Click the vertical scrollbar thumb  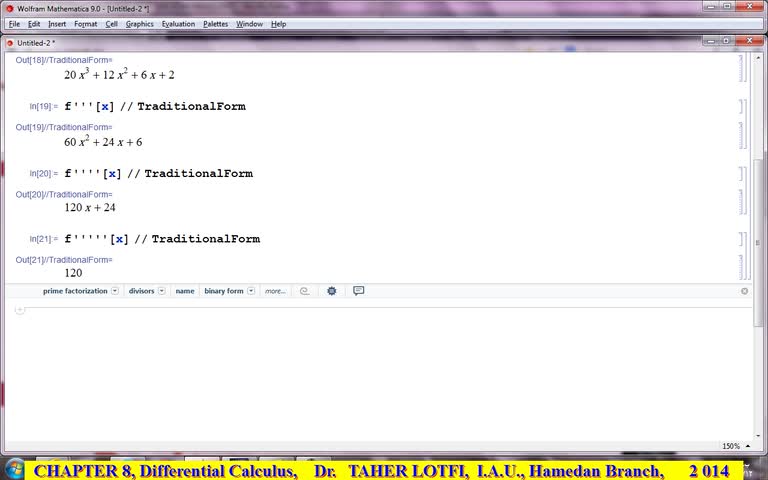coord(758,242)
